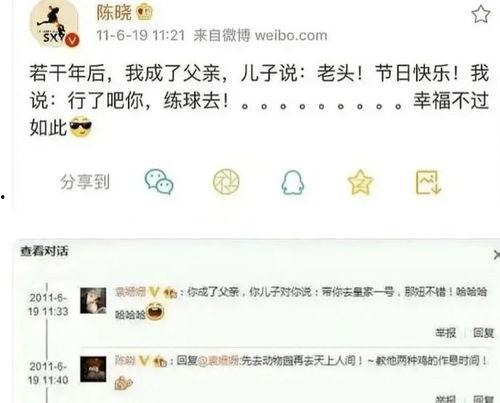
Task: Click the favorite star at top right
Action: tap(481, 14)
